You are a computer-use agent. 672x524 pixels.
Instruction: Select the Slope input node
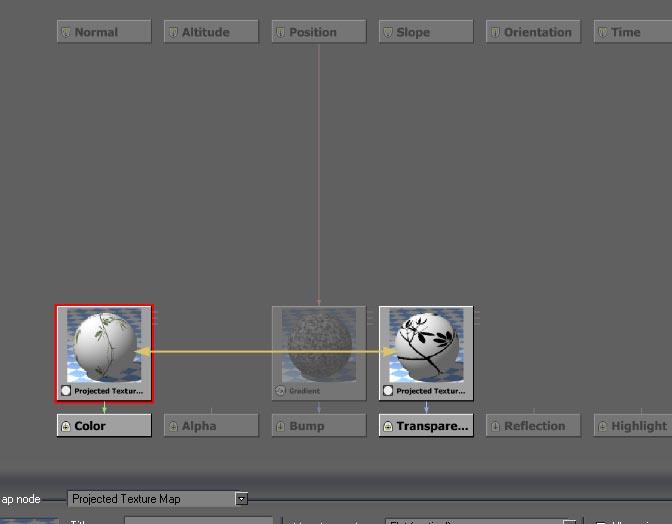[x=426, y=32]
